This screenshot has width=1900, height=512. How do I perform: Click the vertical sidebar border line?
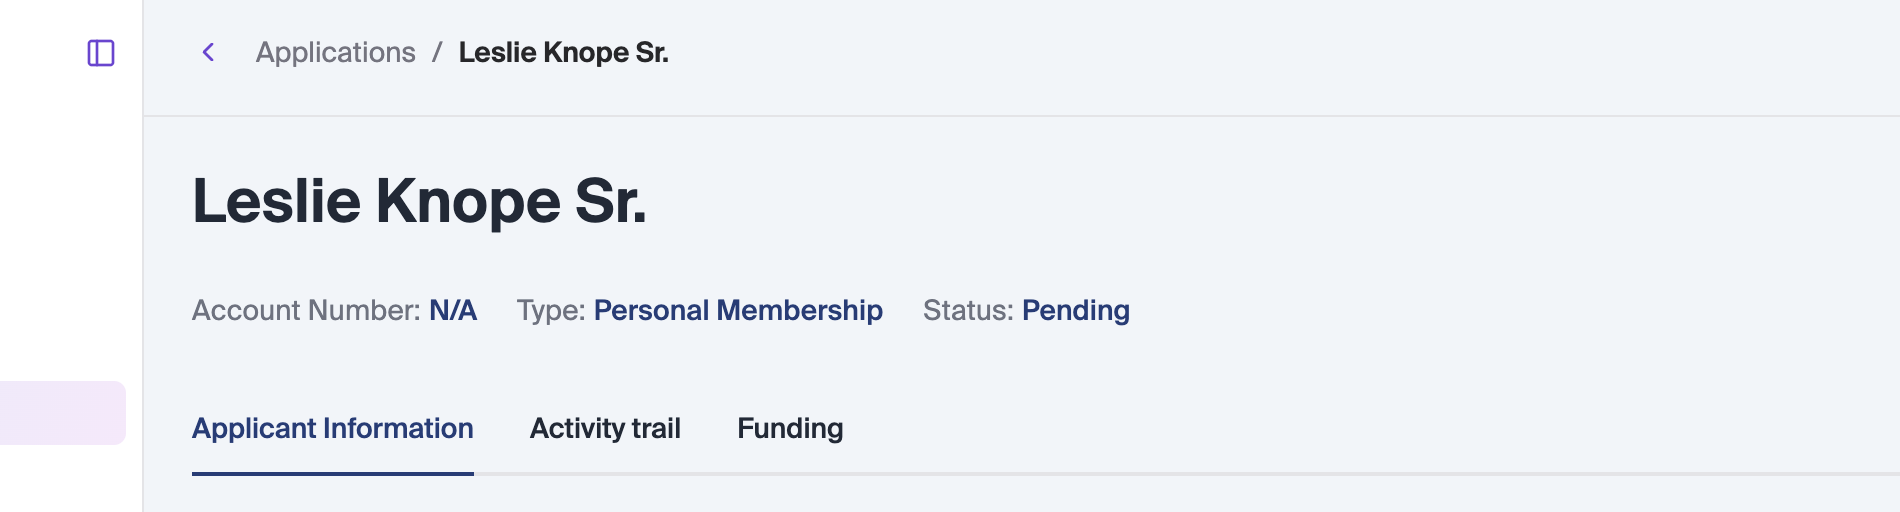click(x=143, y=250)
